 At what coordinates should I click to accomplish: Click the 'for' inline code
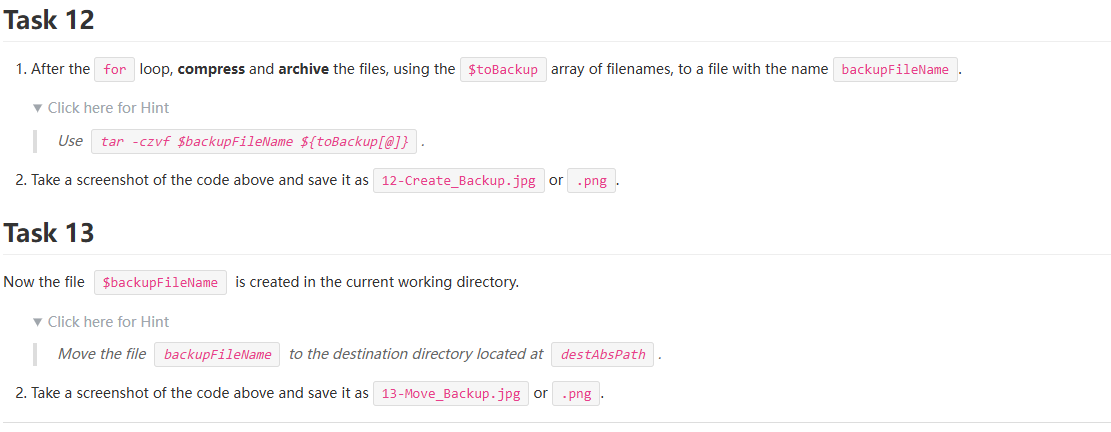click(x=114, y=69)
